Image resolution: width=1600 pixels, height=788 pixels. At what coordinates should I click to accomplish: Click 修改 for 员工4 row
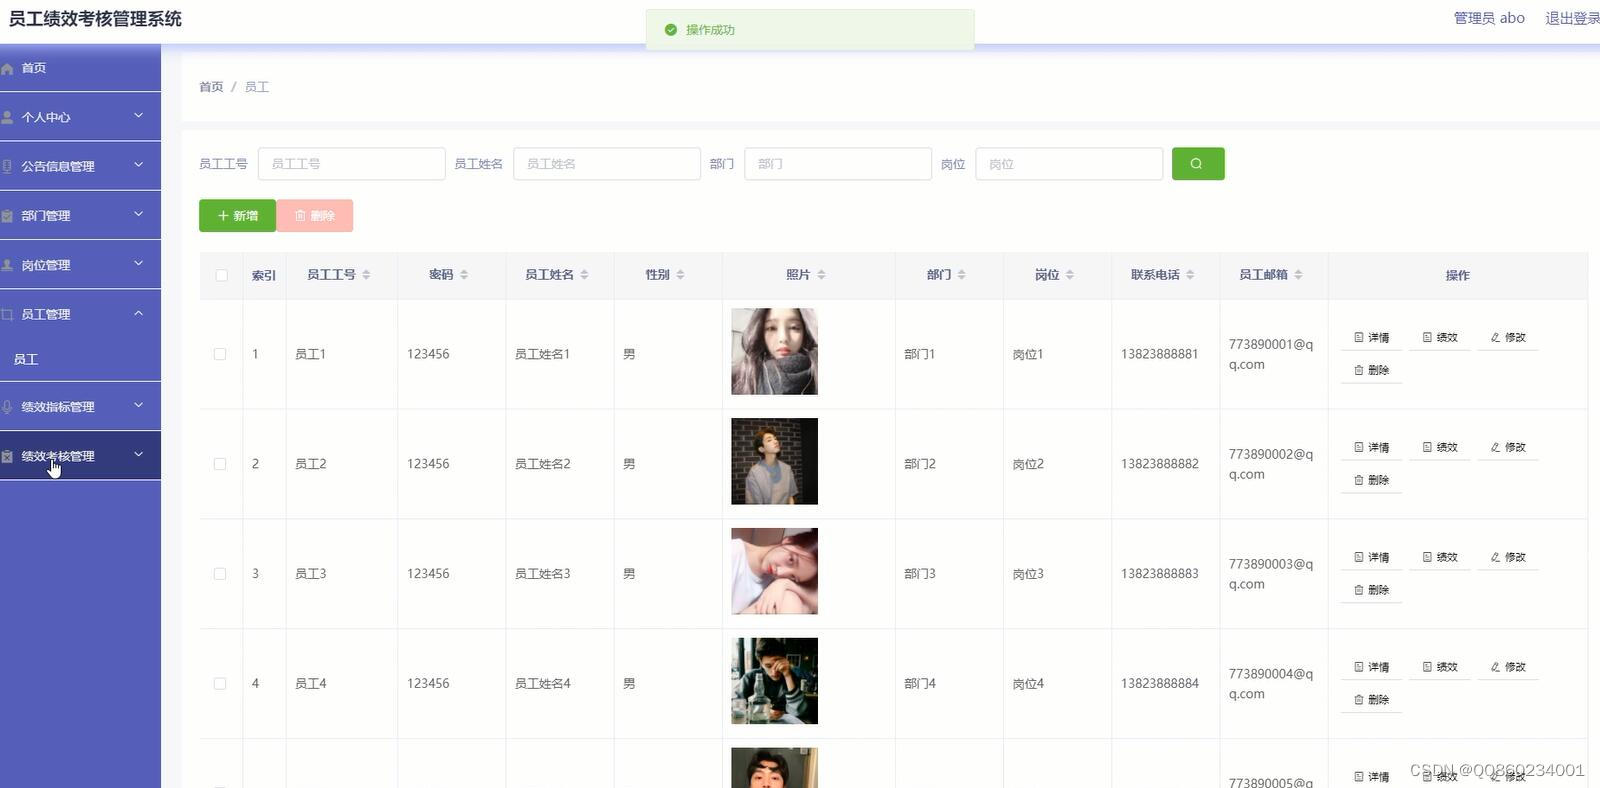click(x=1508, y=667)
